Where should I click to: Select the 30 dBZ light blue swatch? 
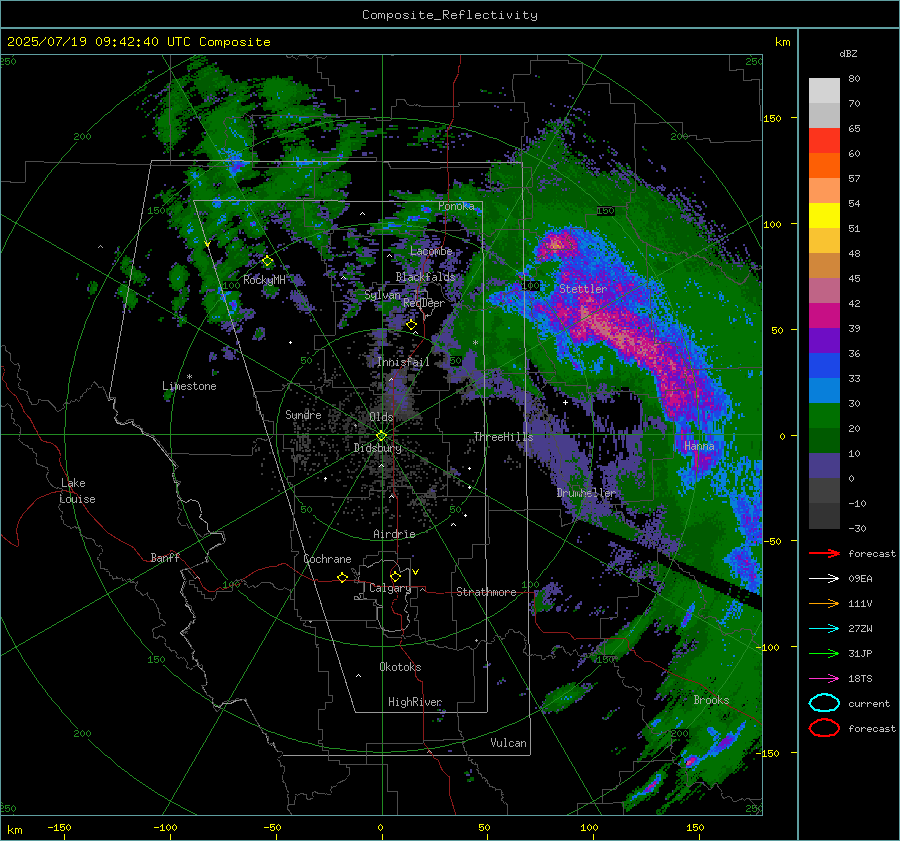coord(824,390)
